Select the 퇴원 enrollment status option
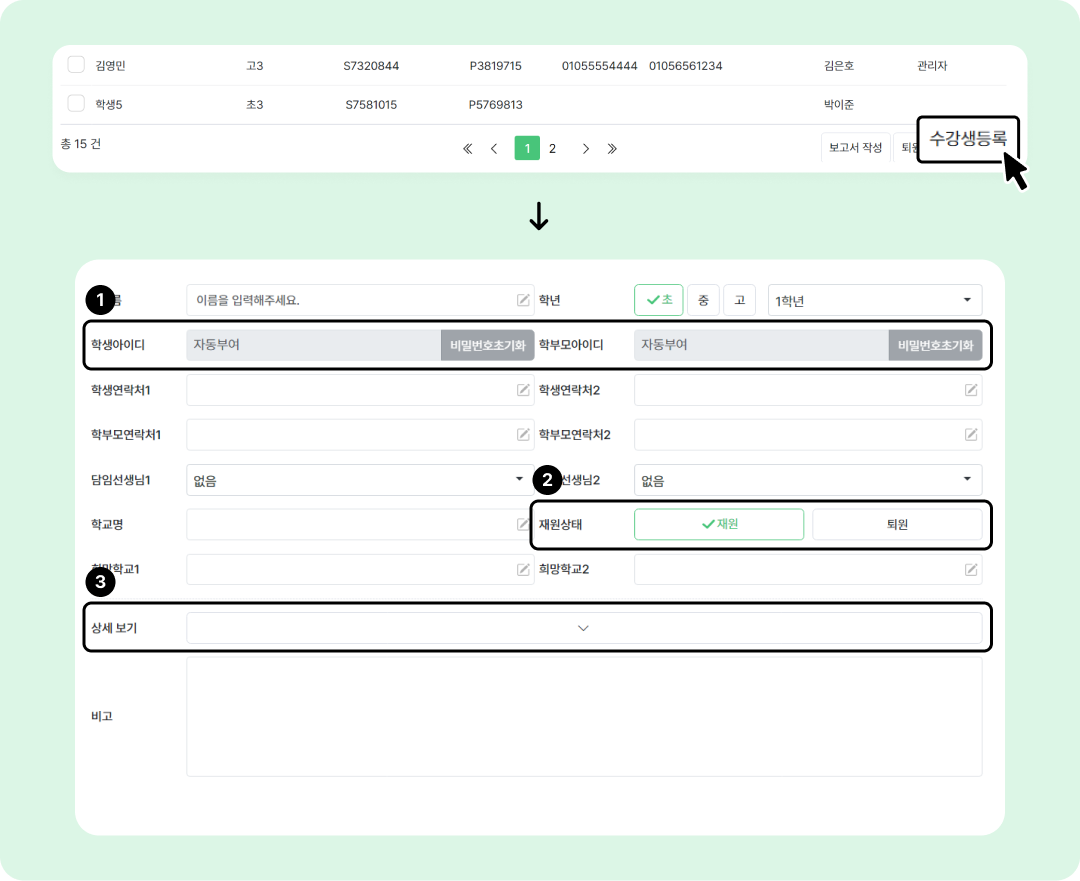The width and height of the screenshot is (1080, 881). pos(897,525)
